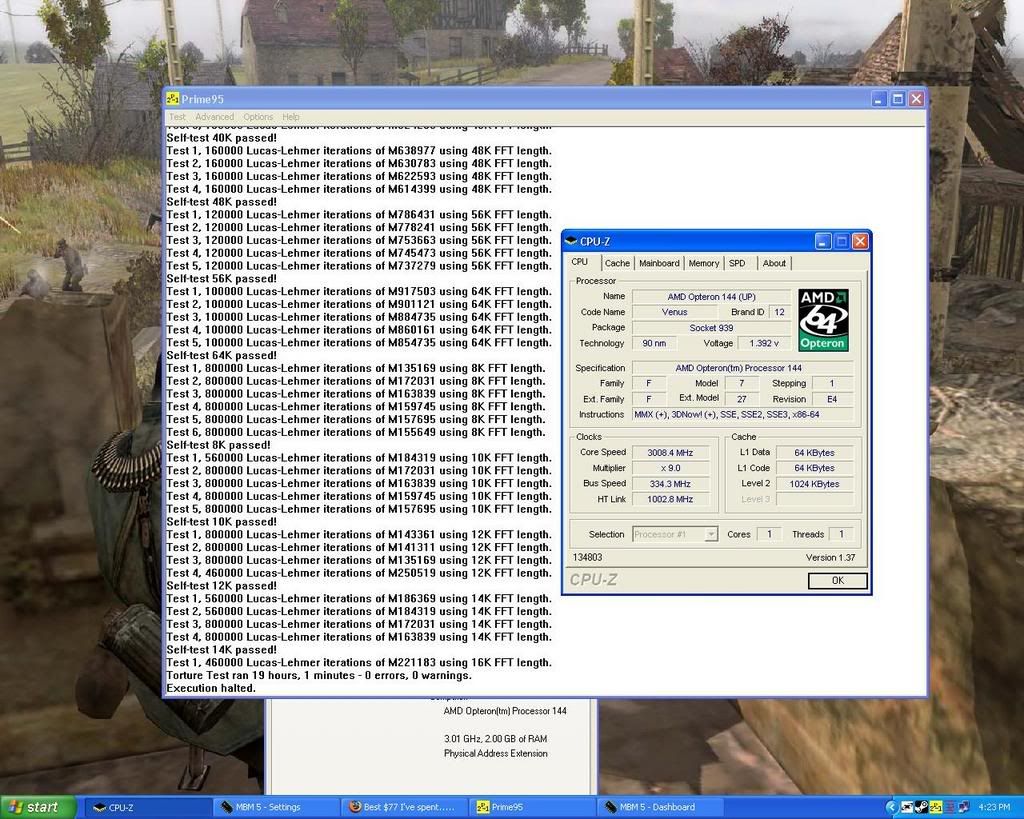The width and height of the screenshot is (1024, 819).
Task: Click 'Self-test 14K passed!' in Prime95 log
Action: [x=221, y=650]
